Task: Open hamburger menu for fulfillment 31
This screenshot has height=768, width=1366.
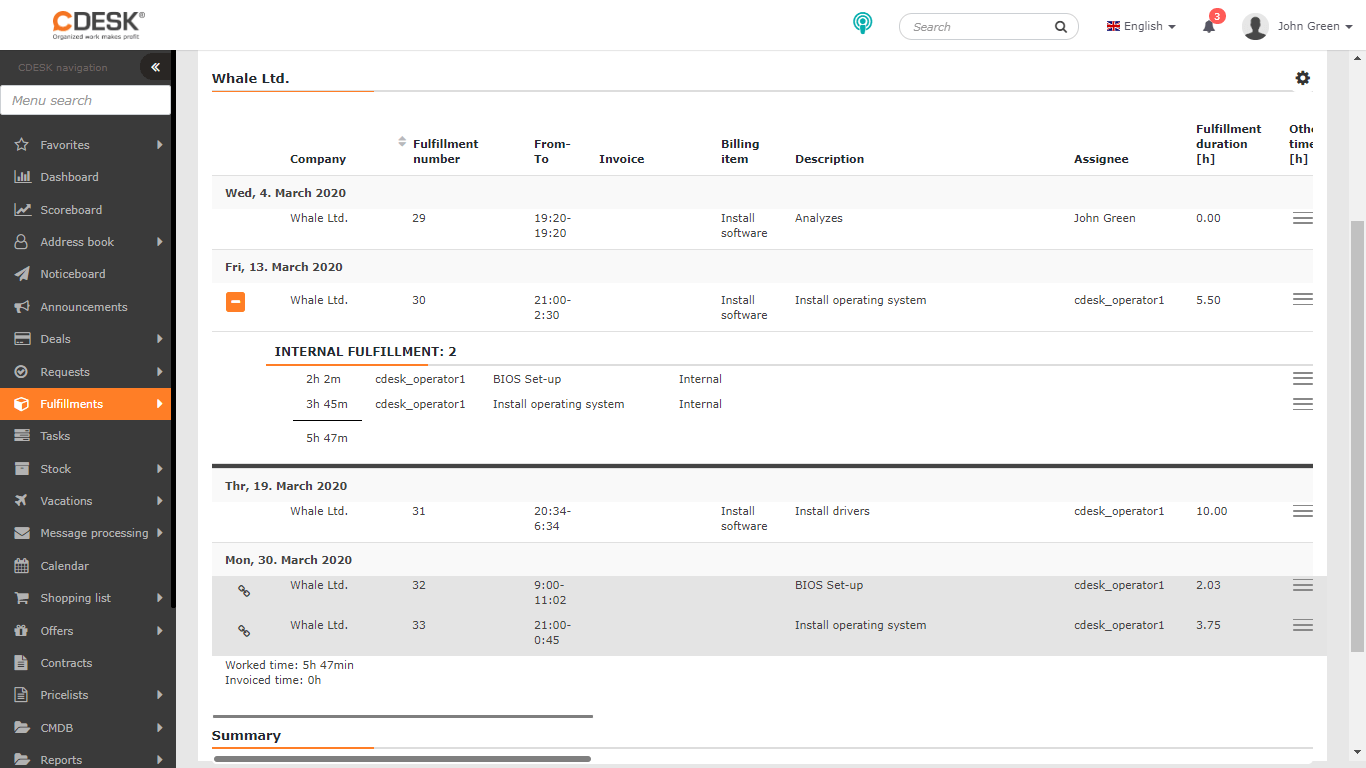Action: [x=1303, y=511]
